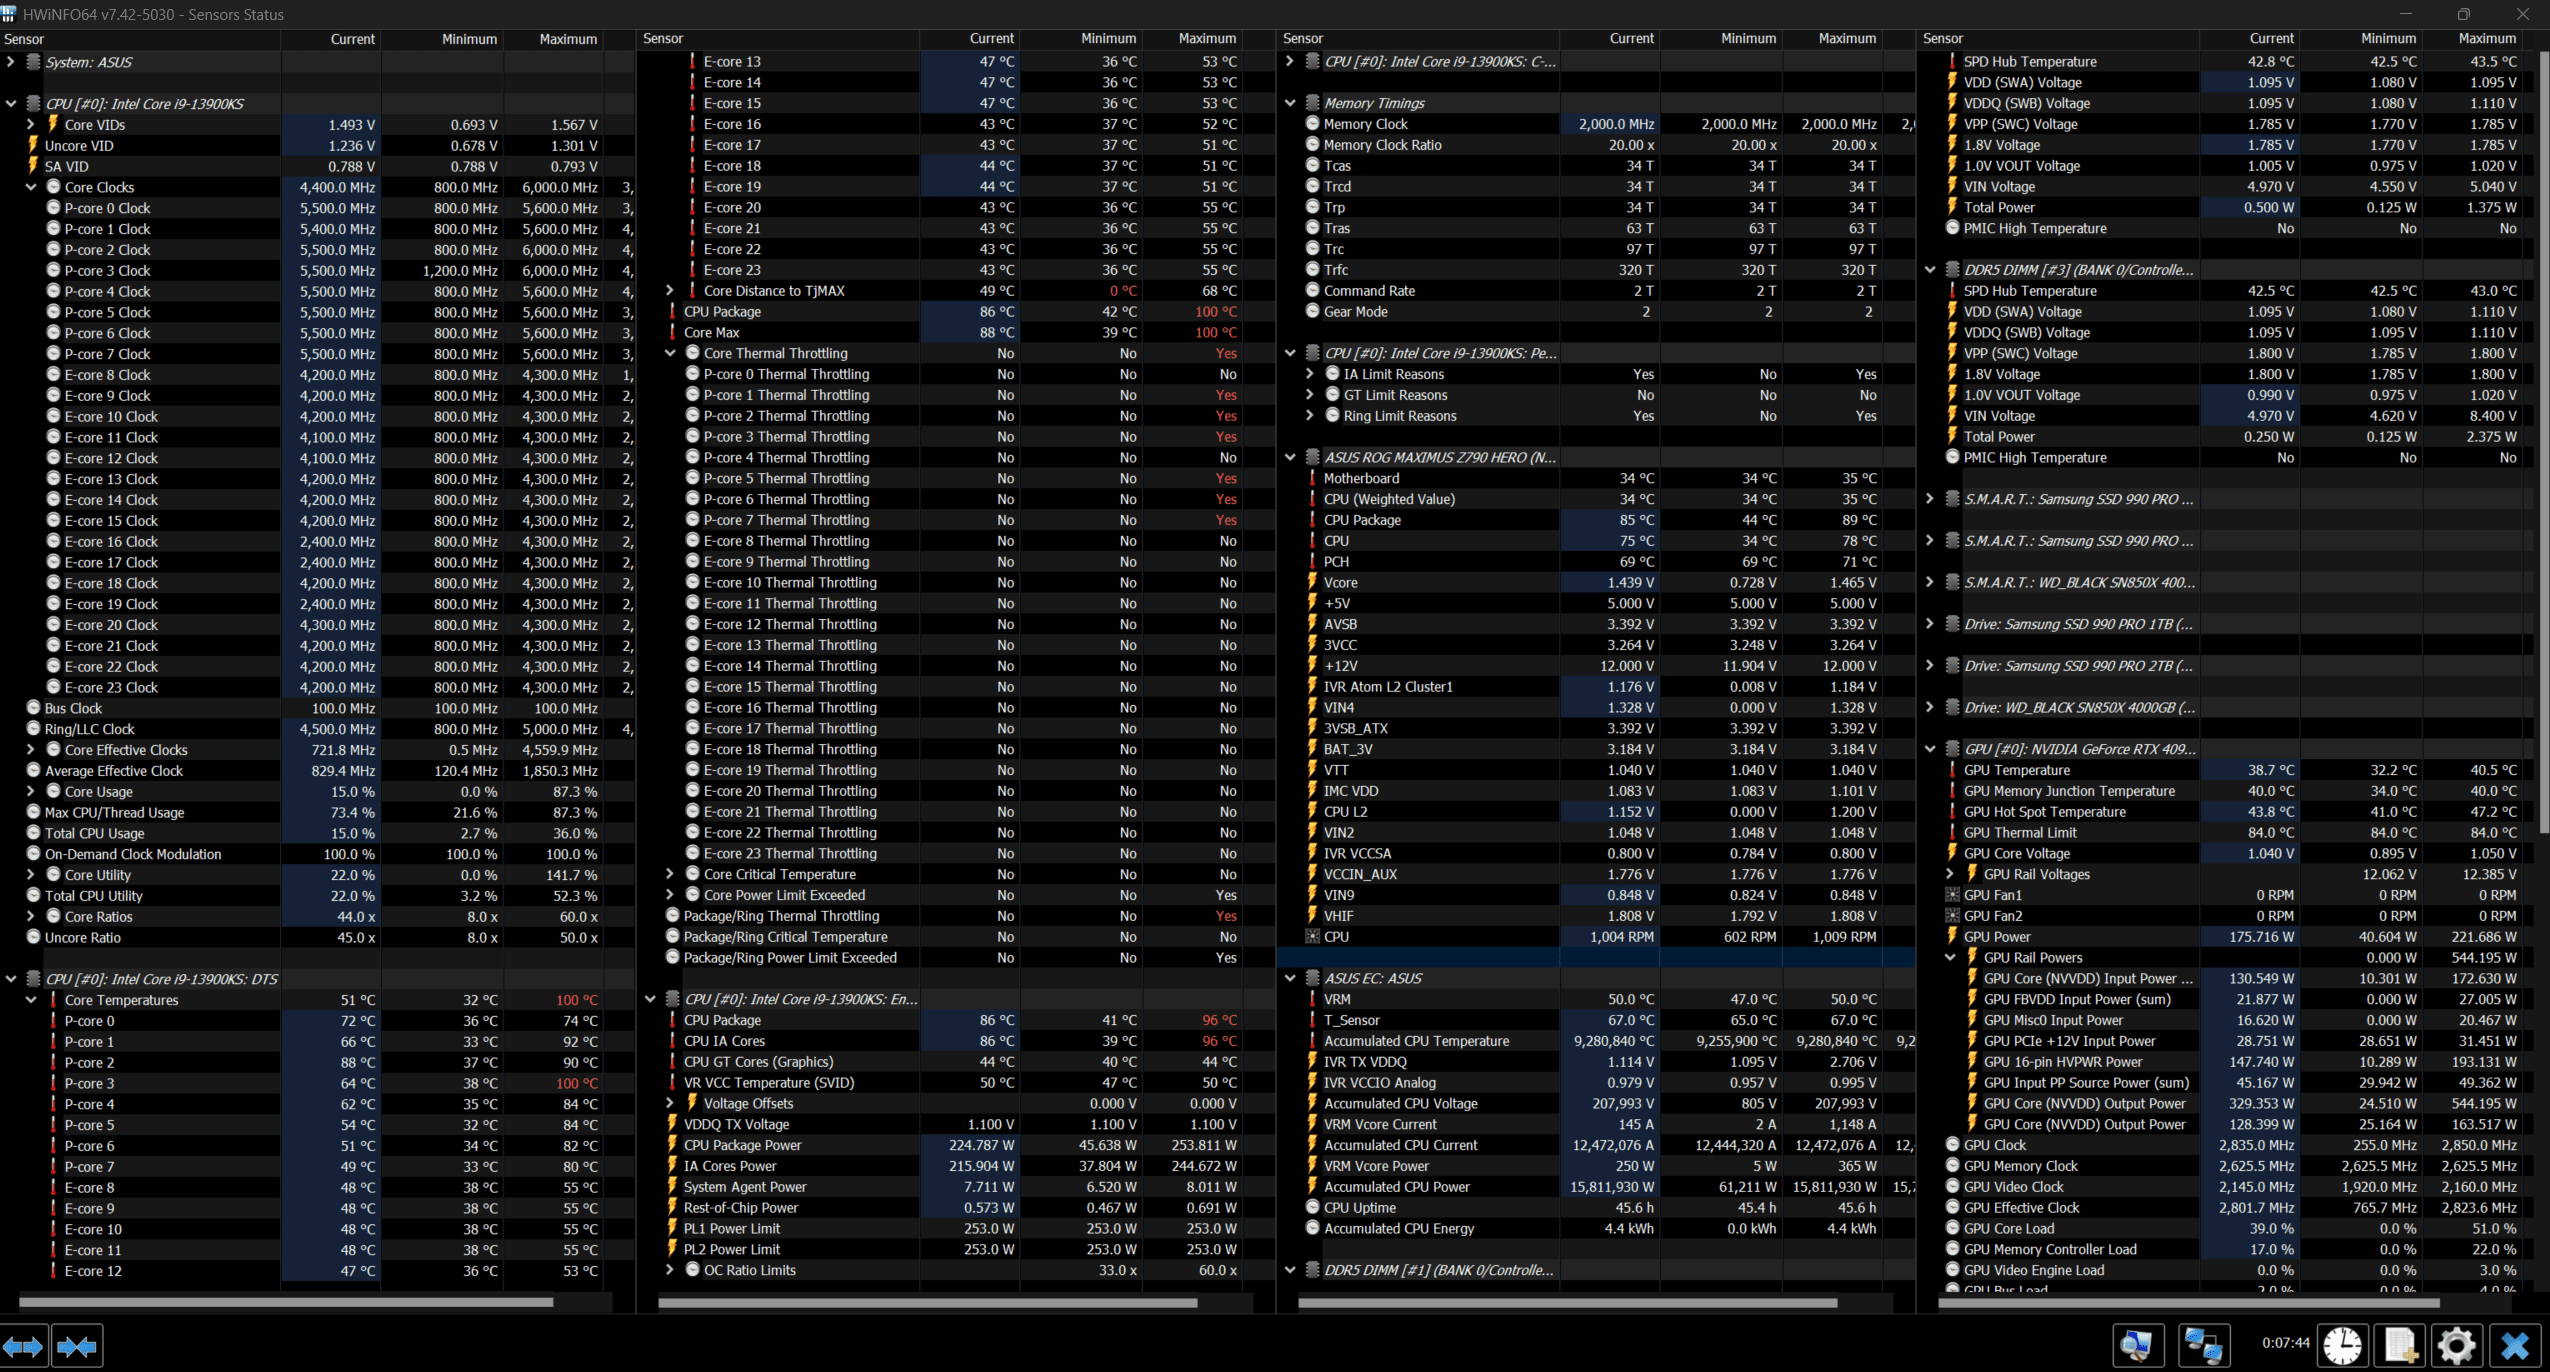Select the PL1 Power Limit row
This screenshot has height=1372, width=2550.
(955, 1228)
